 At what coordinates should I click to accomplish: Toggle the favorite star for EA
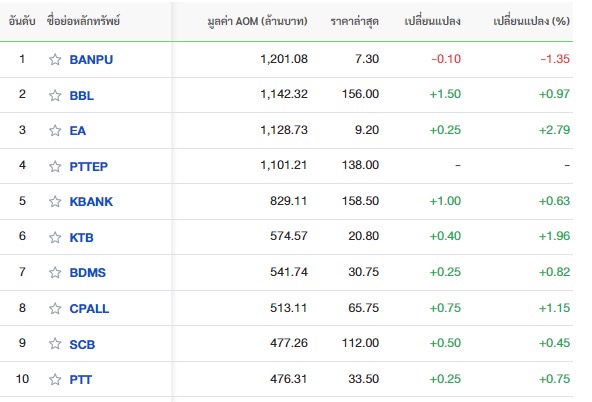pyautogui.click(x=55, y=130)
